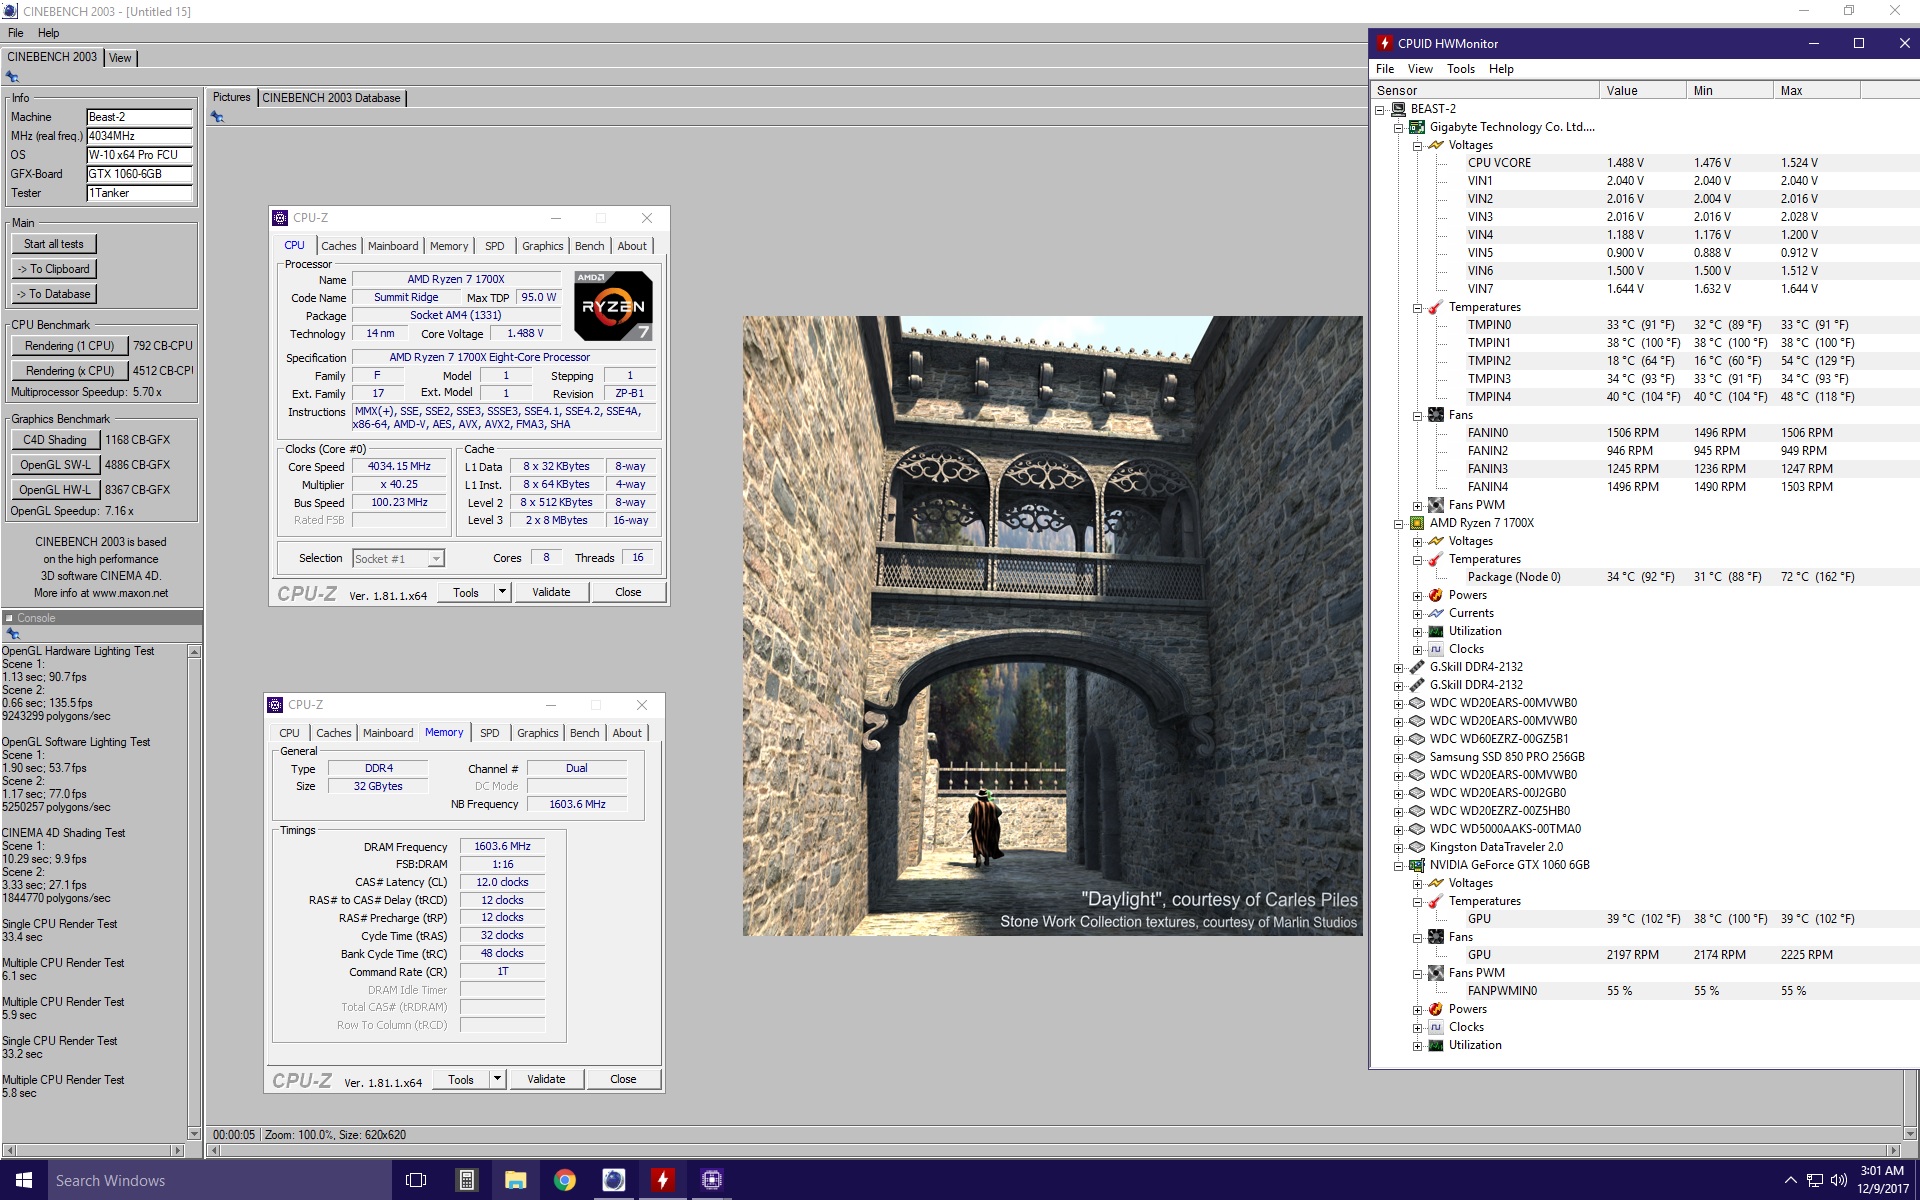Run Rendering (1 CPU) benchmark

70,346
